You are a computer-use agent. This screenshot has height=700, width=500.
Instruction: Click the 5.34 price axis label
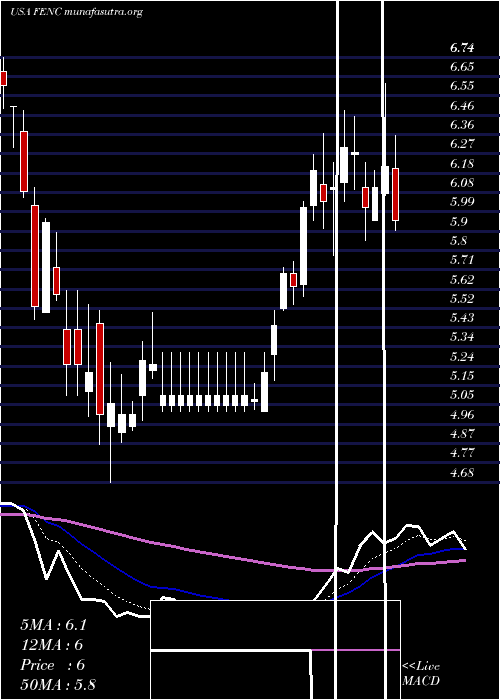tap(462, 337)
